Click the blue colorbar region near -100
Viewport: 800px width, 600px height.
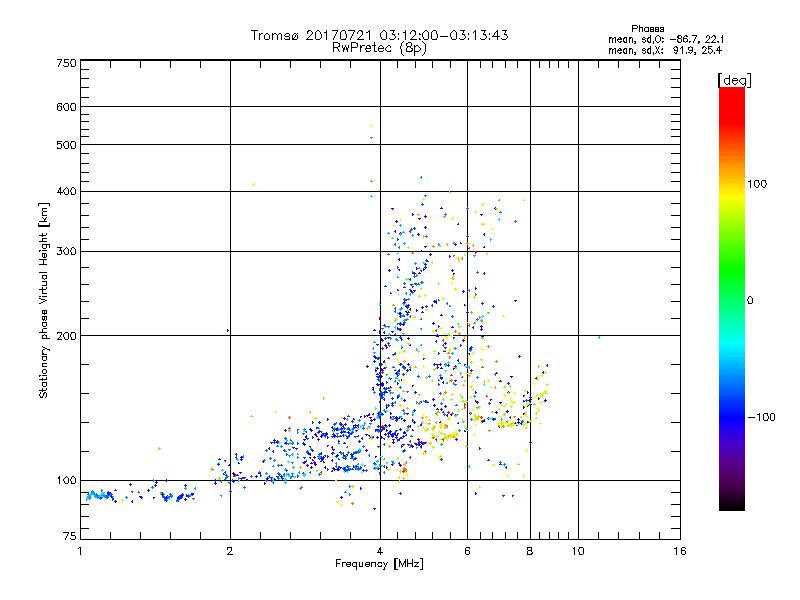tap(732, 416)
